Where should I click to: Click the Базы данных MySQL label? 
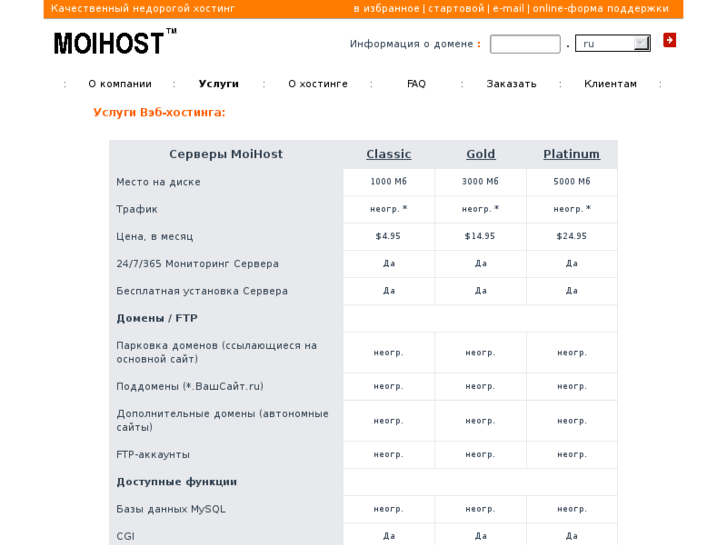coord(171,509)
